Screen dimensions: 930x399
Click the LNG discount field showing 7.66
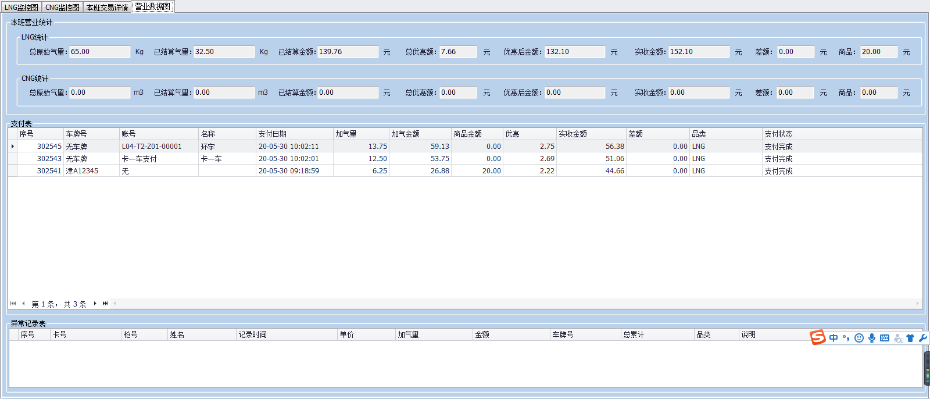click(x=458, y=52)
